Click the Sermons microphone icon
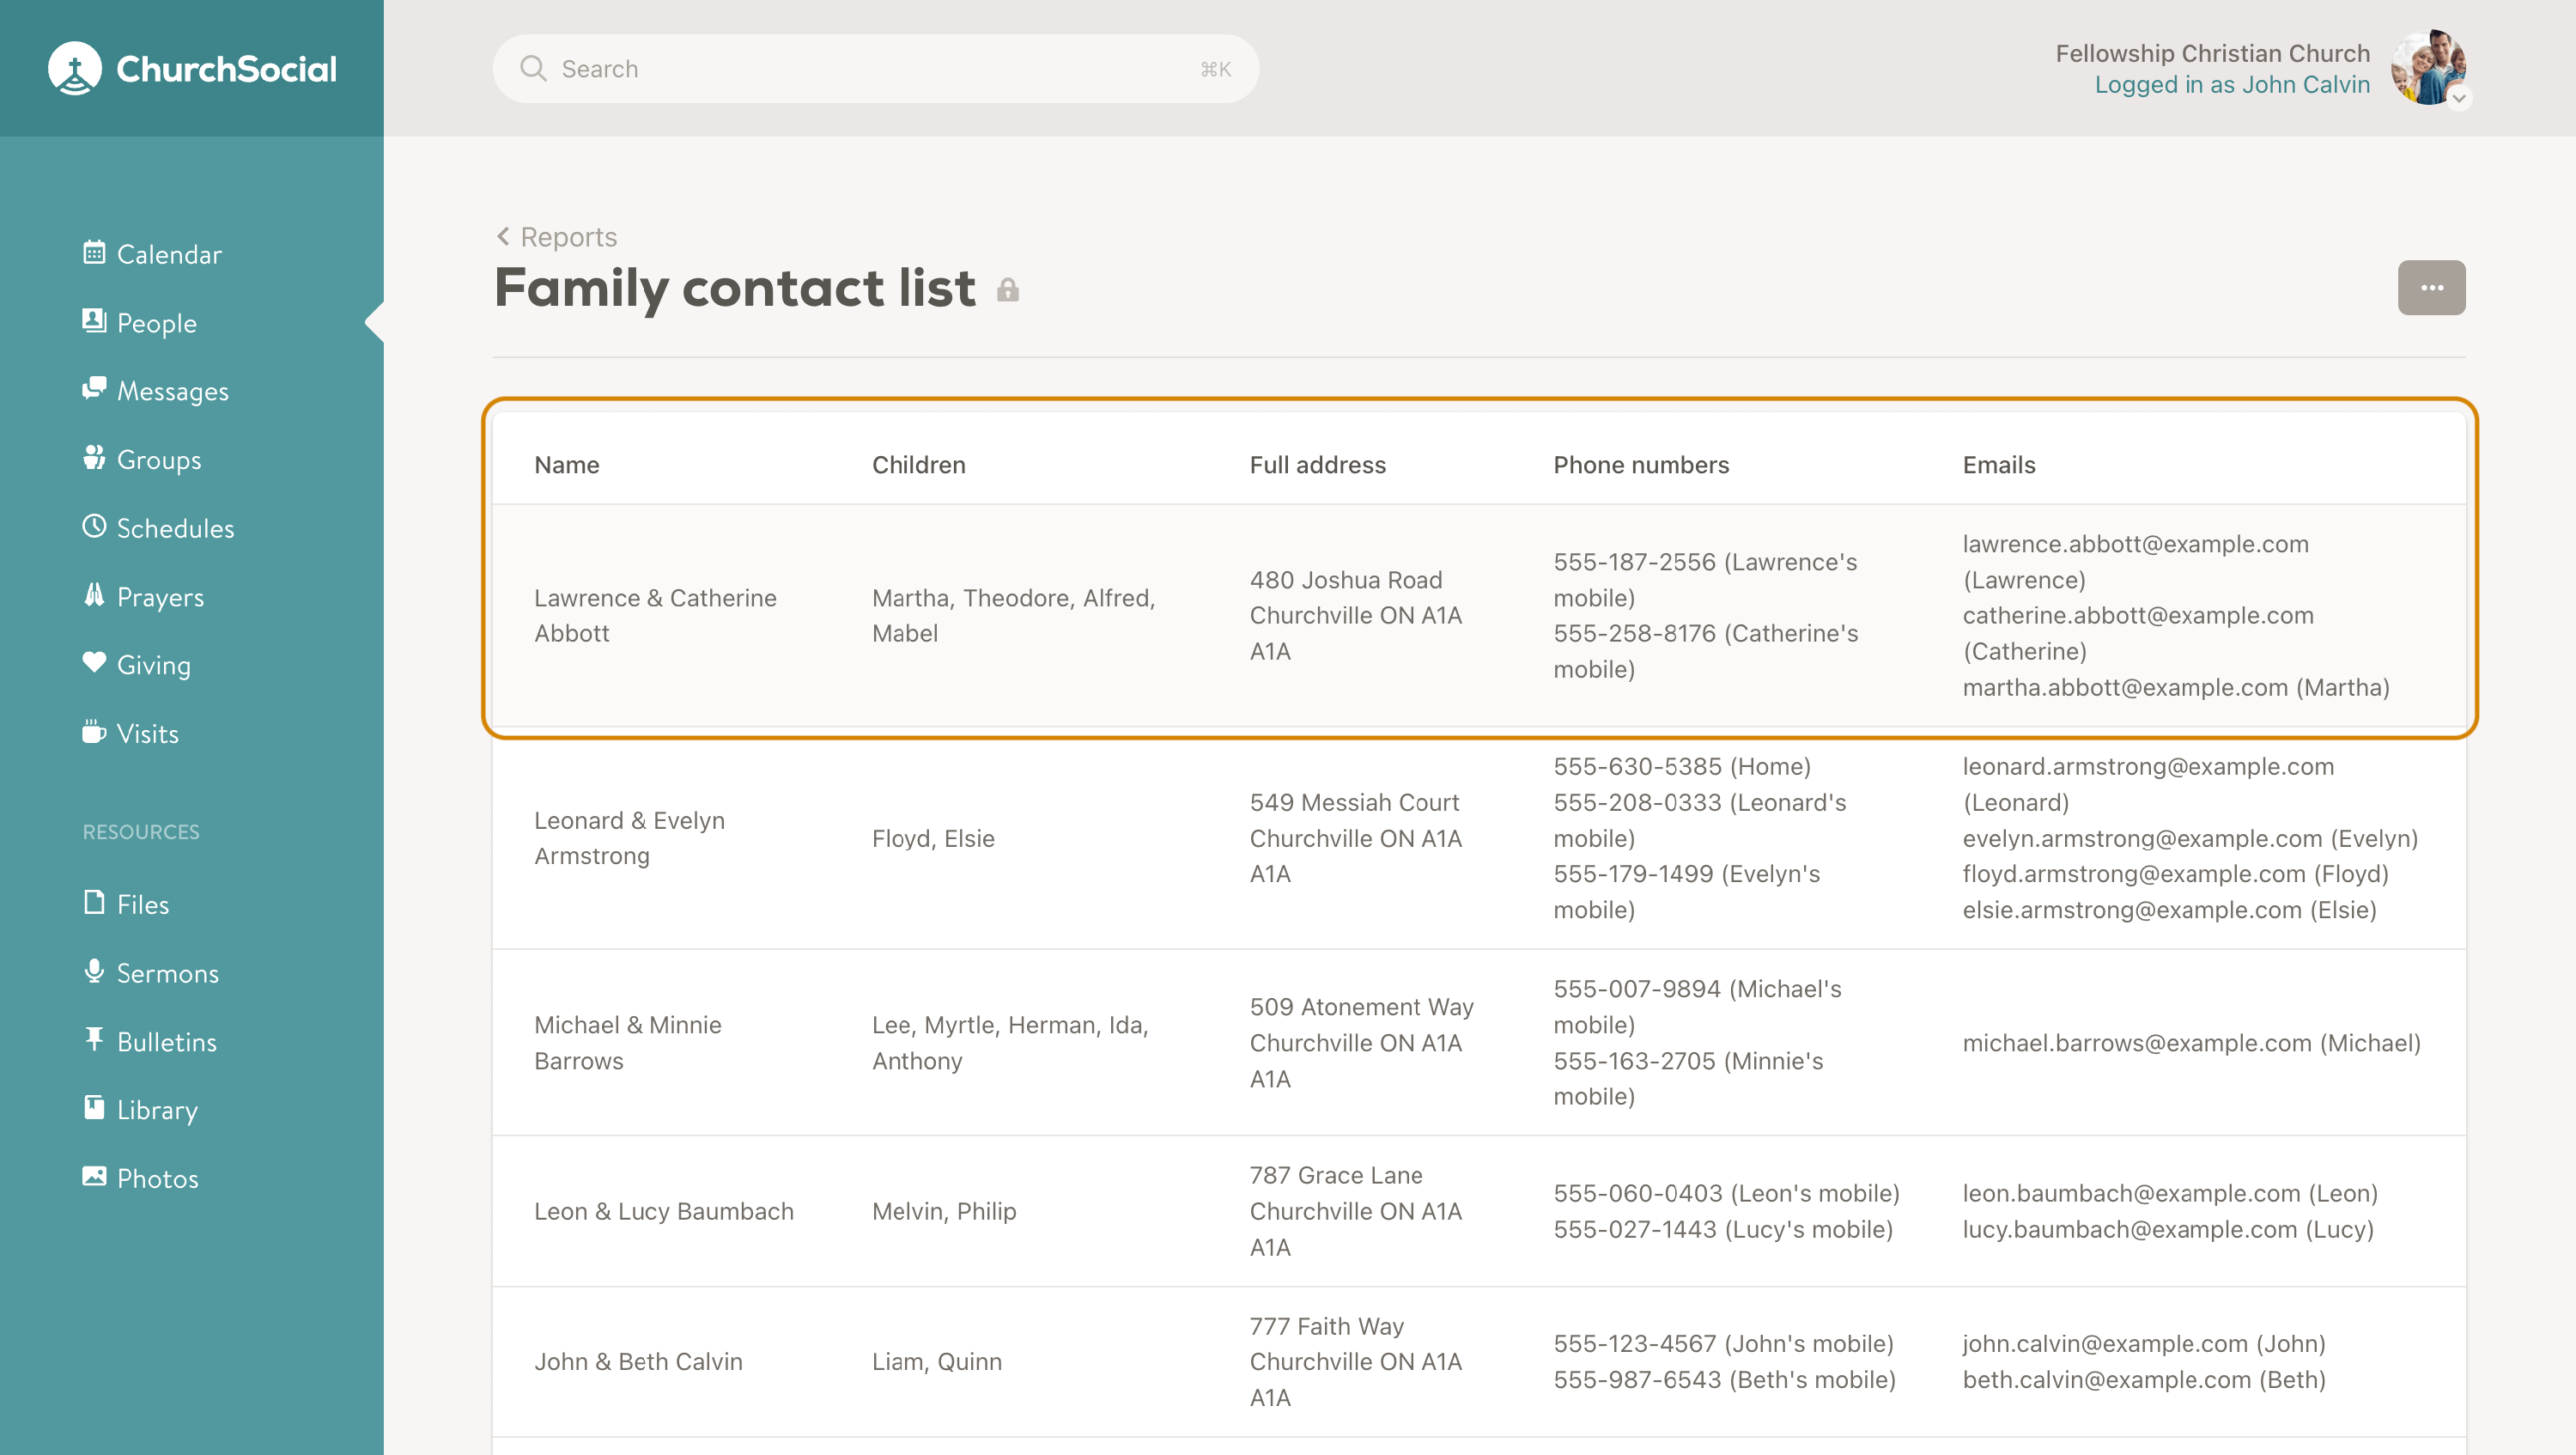 point(94,971)
